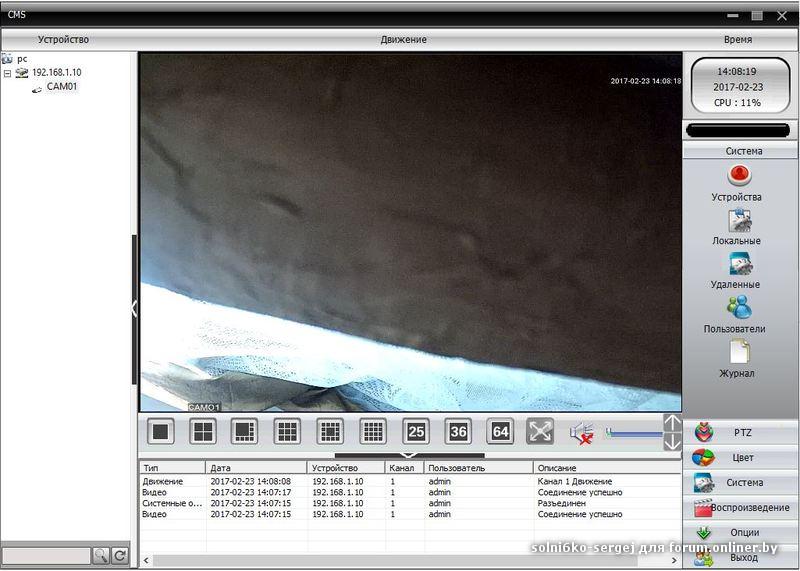
Task: Select the Движение log row
Action: [x=410, y=481]
